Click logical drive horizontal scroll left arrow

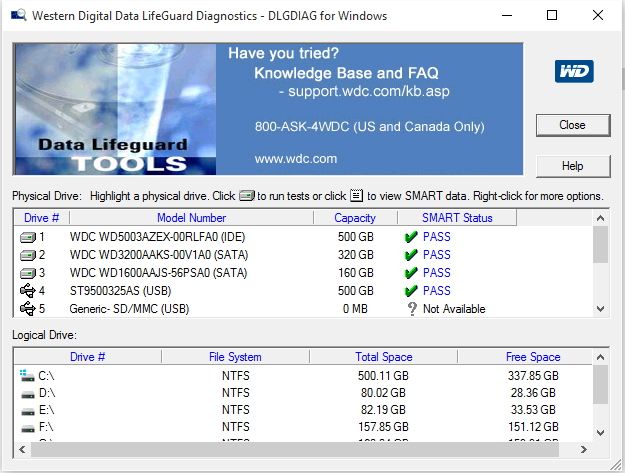(x=22, y=449)
